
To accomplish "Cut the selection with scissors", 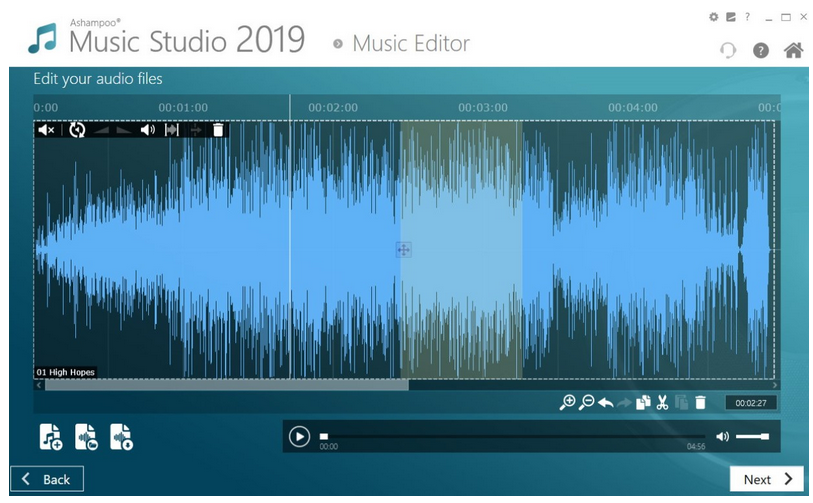I will pos(662,402).
